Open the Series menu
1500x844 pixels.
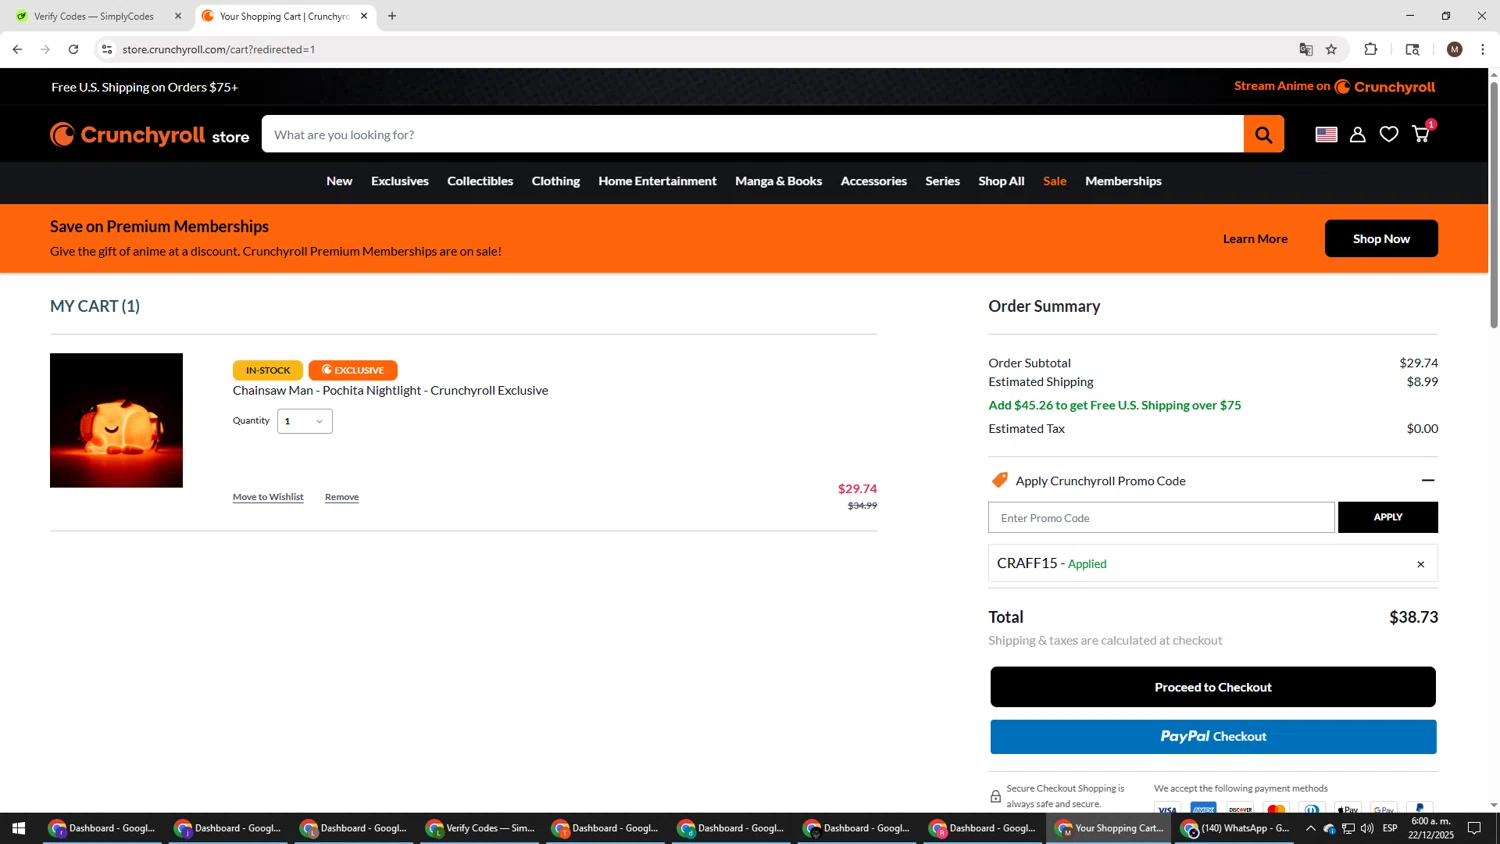(x=942, y=181)
